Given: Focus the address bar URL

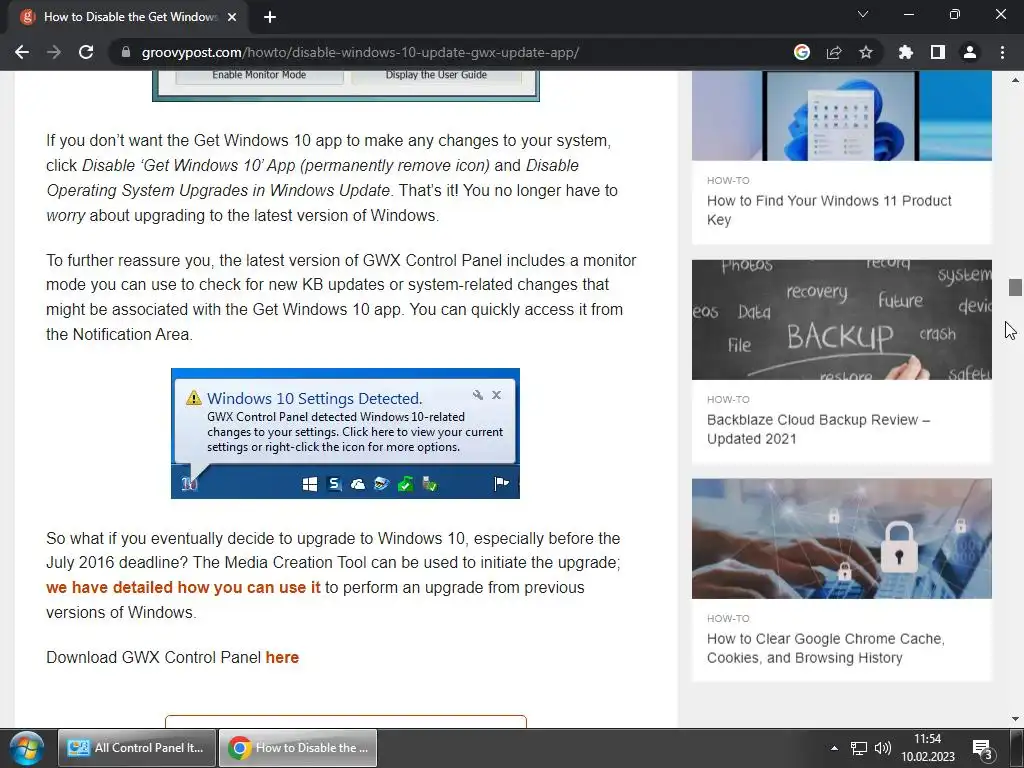Looking at the screenshot, I should 360,52.
